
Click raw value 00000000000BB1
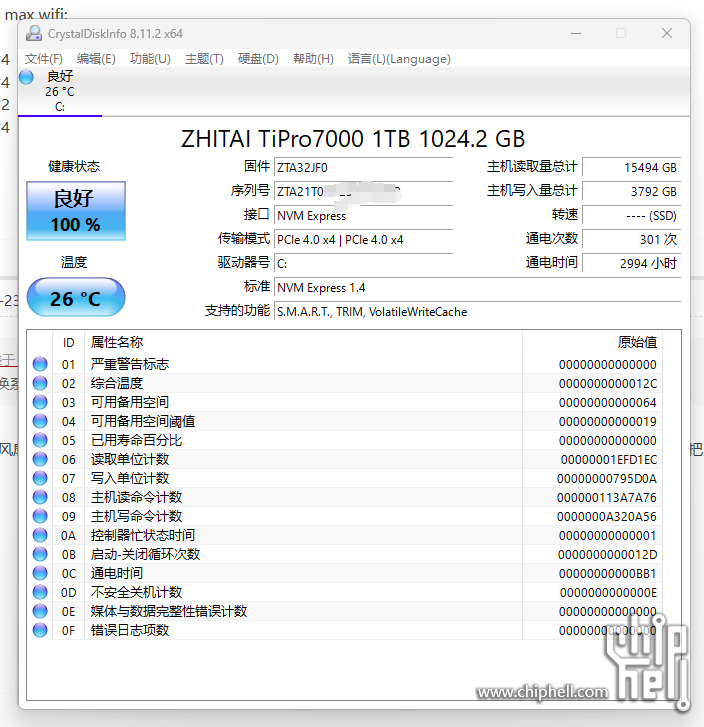pos(608,574)
